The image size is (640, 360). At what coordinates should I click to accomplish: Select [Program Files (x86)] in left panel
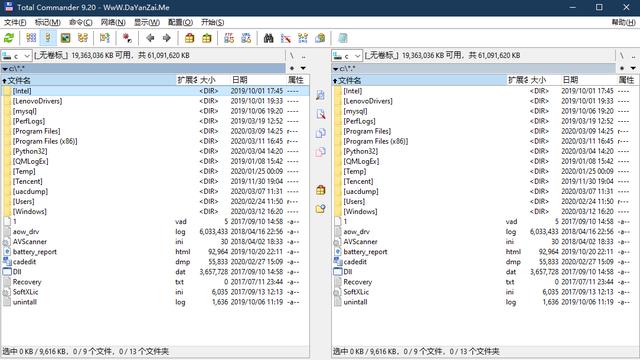pyautogui.click(x=155, y=141)
